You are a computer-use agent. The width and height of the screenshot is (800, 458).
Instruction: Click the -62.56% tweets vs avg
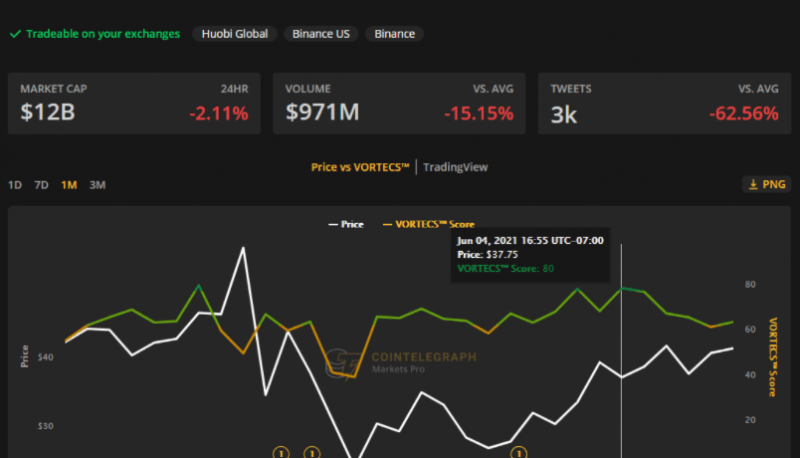pyautogui.click(x=744, y=113)
